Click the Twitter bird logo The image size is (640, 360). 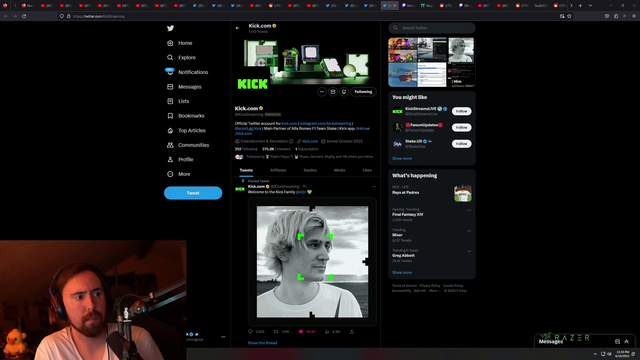coord(170,28)
